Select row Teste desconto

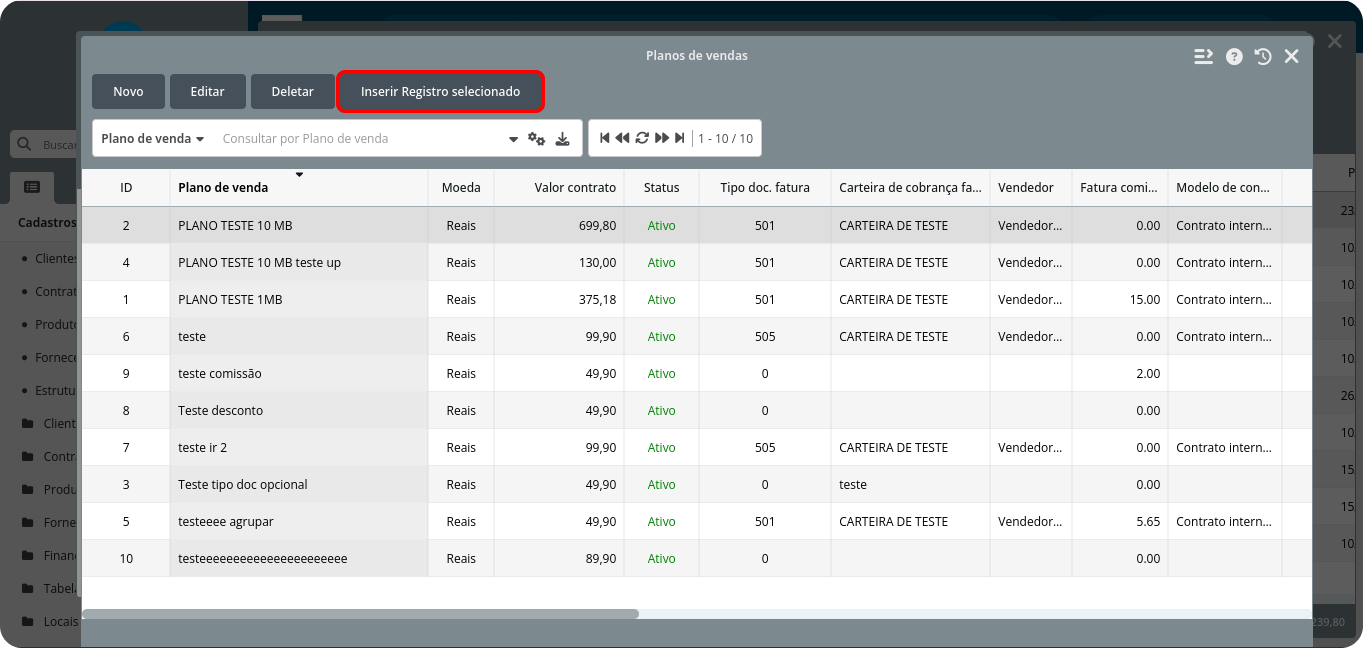[x=696, y=410]
